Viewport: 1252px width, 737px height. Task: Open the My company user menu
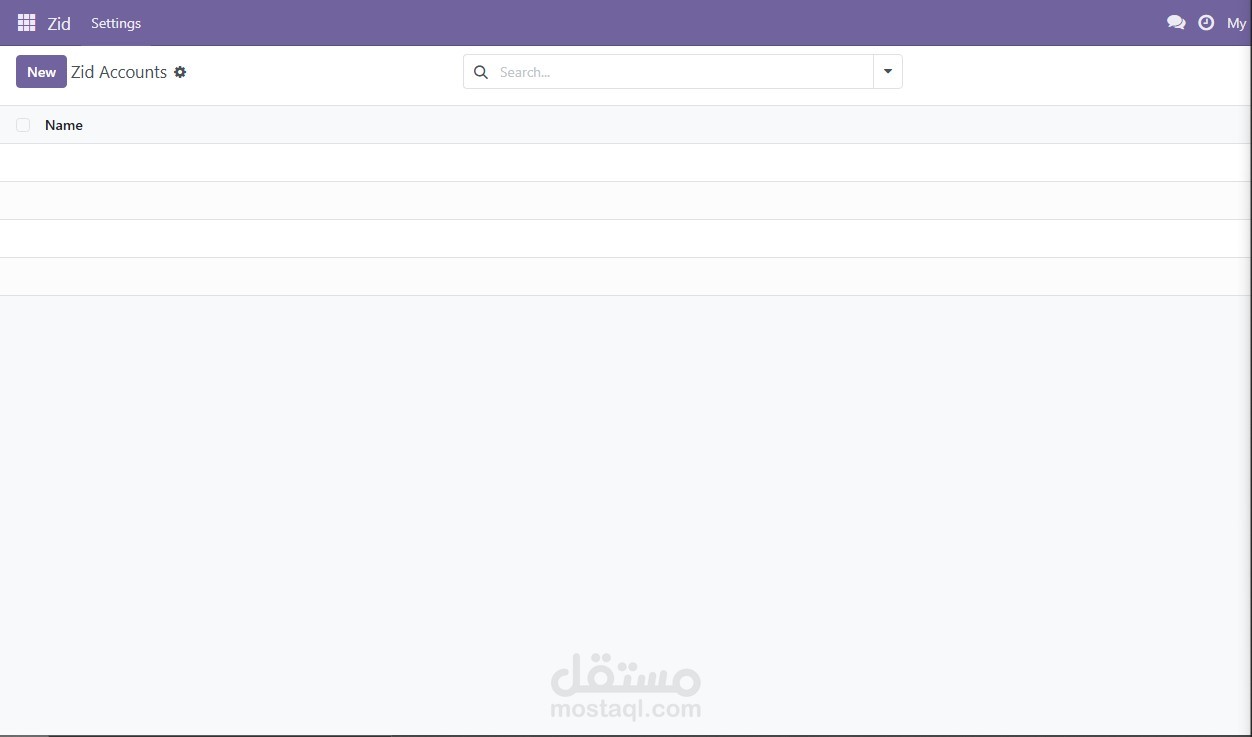pos(1238,23)
